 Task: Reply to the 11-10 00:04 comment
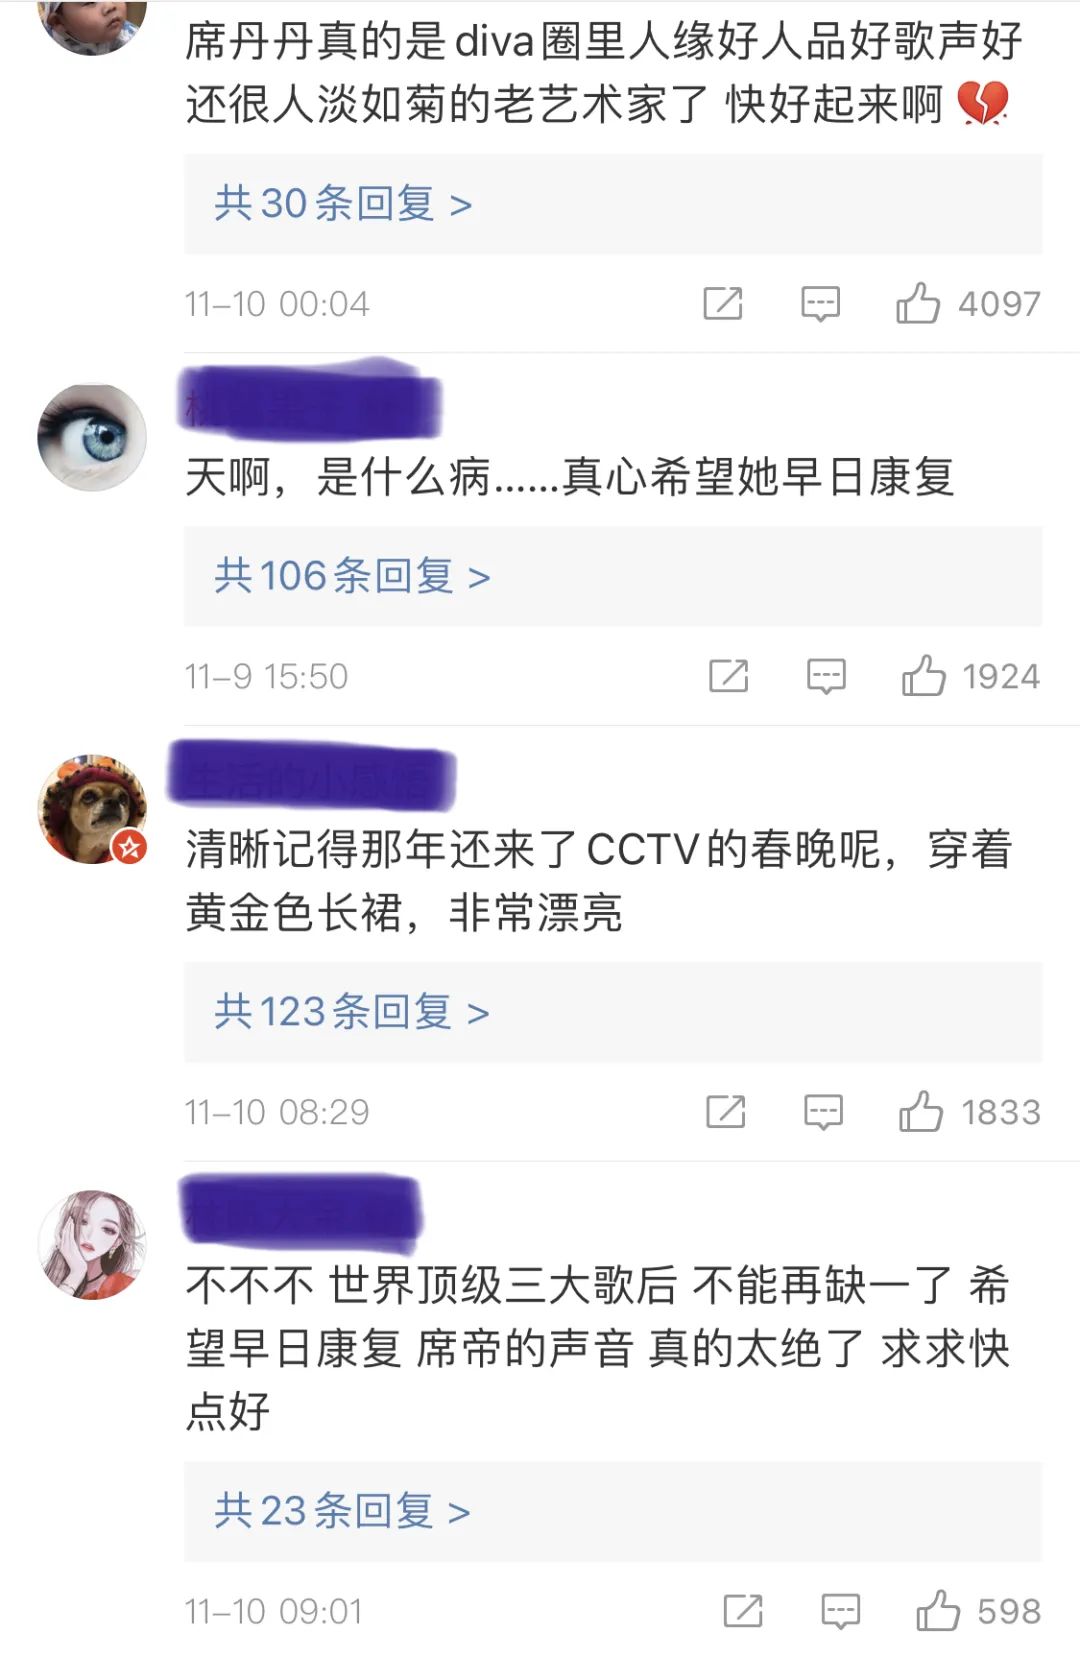(x=820, y=303)
